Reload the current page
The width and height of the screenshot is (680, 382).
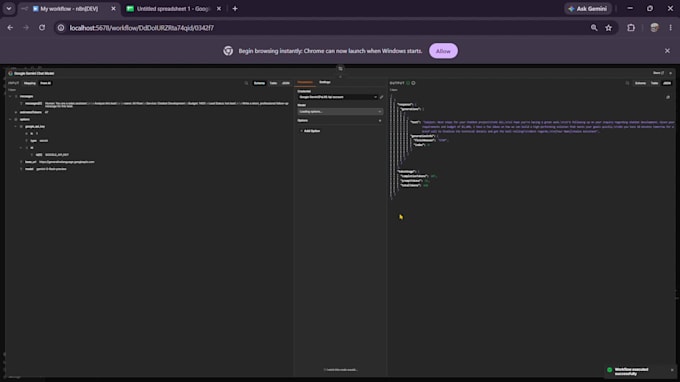[42, 28]
